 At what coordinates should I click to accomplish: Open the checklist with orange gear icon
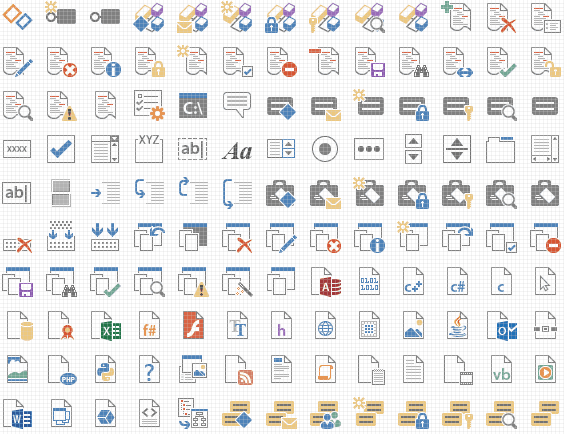[x=149, y=105]
